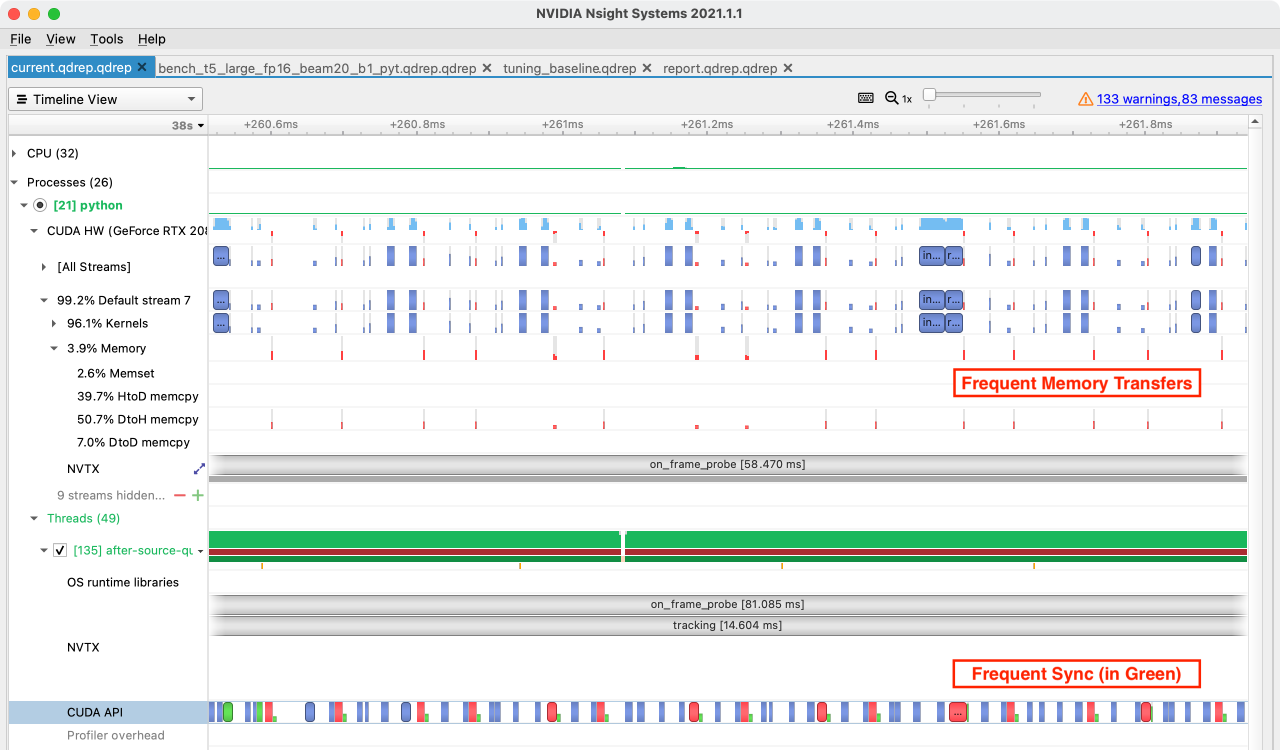
Task: Expand the [All Streams] row
Action: coord(44,267)
